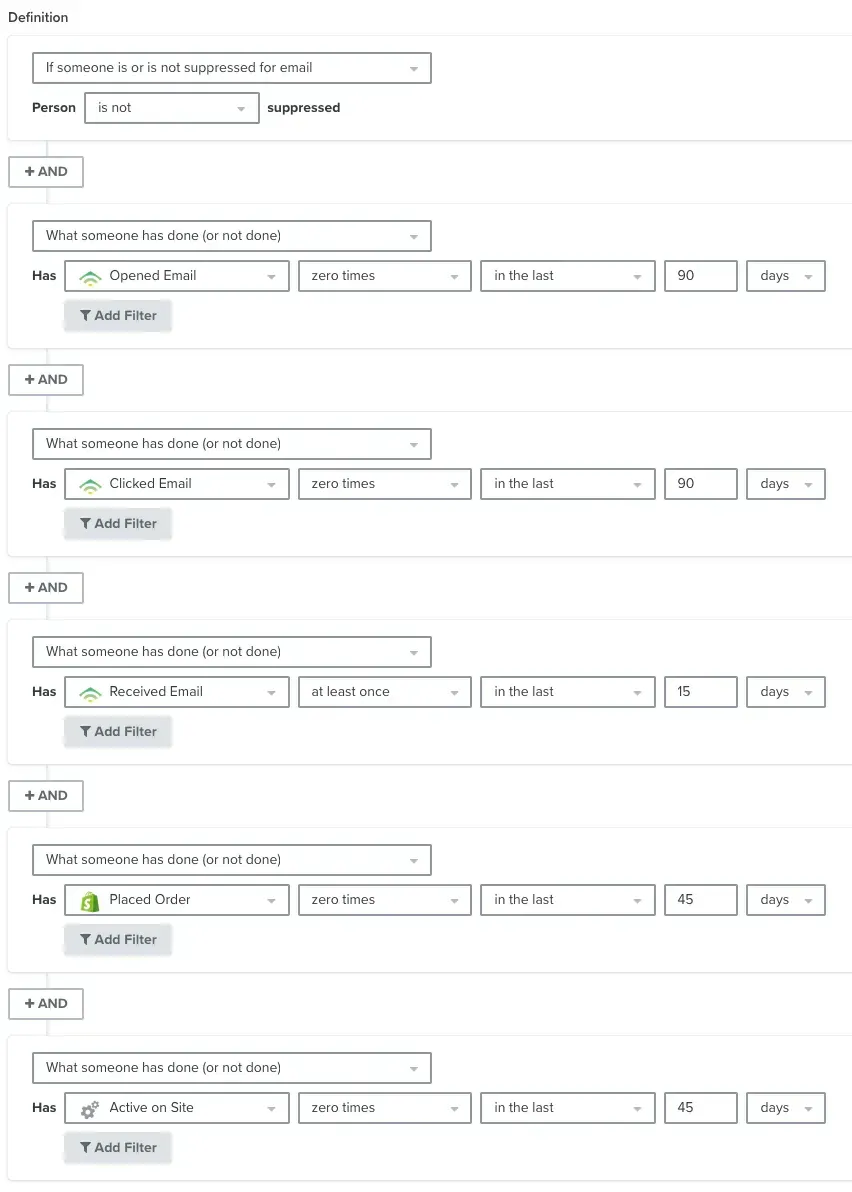This screenshot has height=1192, width=852.
Task: Click the gears icon beside Active on Site
Action: (x=90, y=1109)
